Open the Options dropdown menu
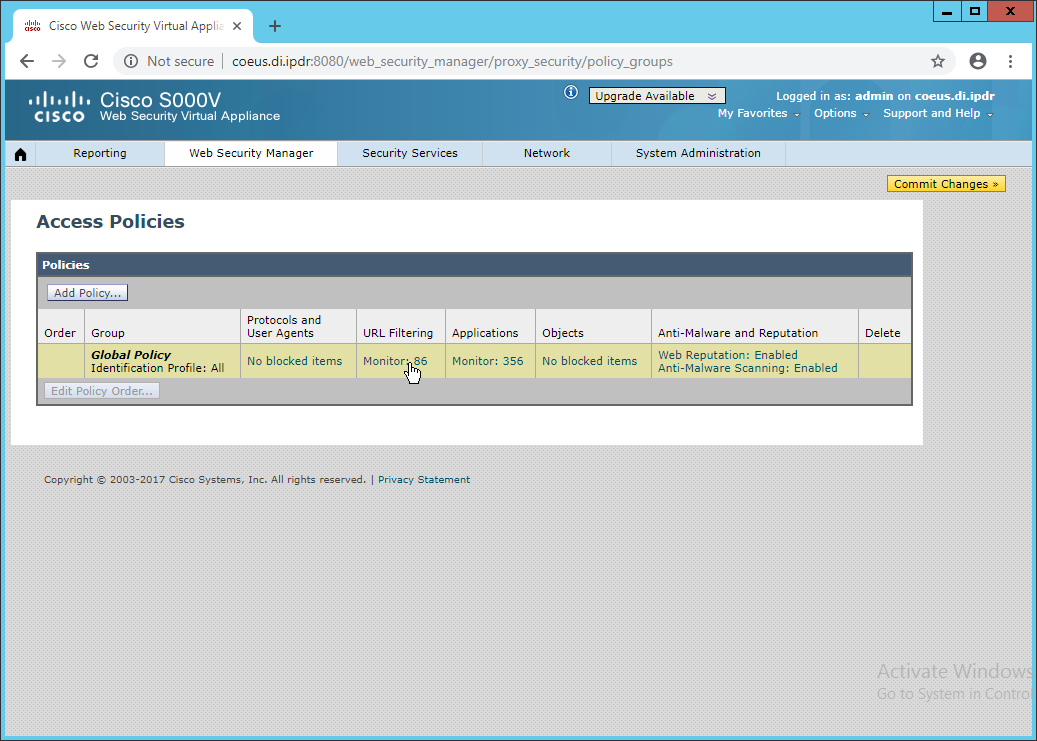 tap(841, 113)
